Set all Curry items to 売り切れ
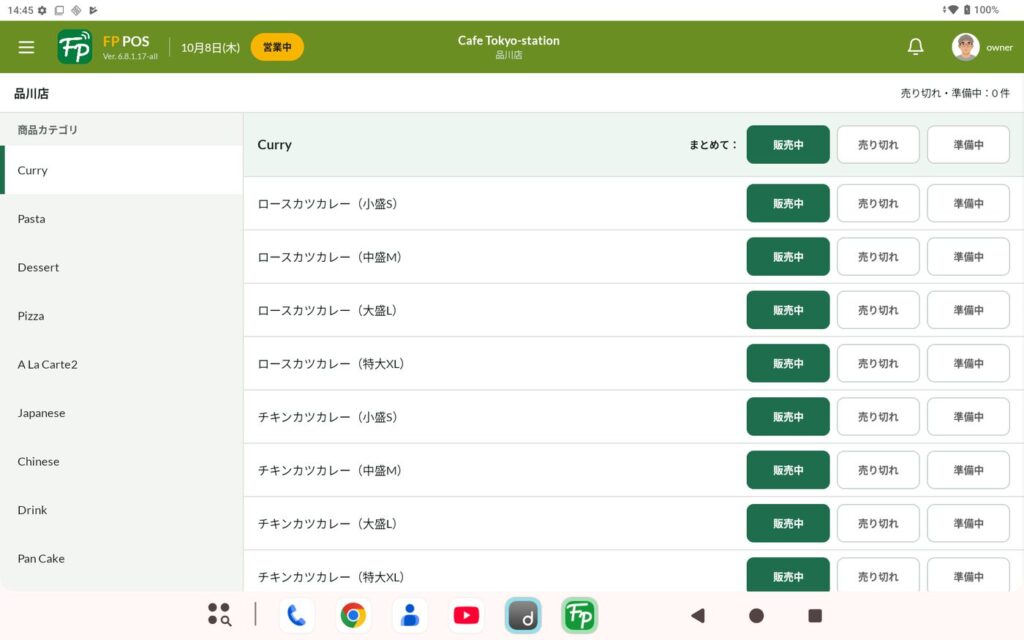Screen dimensions: 1024x640 [878, 144]
